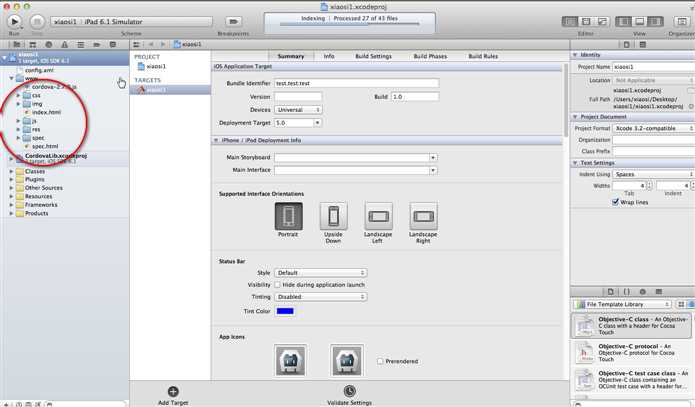695x407 pixels.
Task: Show the Object library
Action: 642,291
